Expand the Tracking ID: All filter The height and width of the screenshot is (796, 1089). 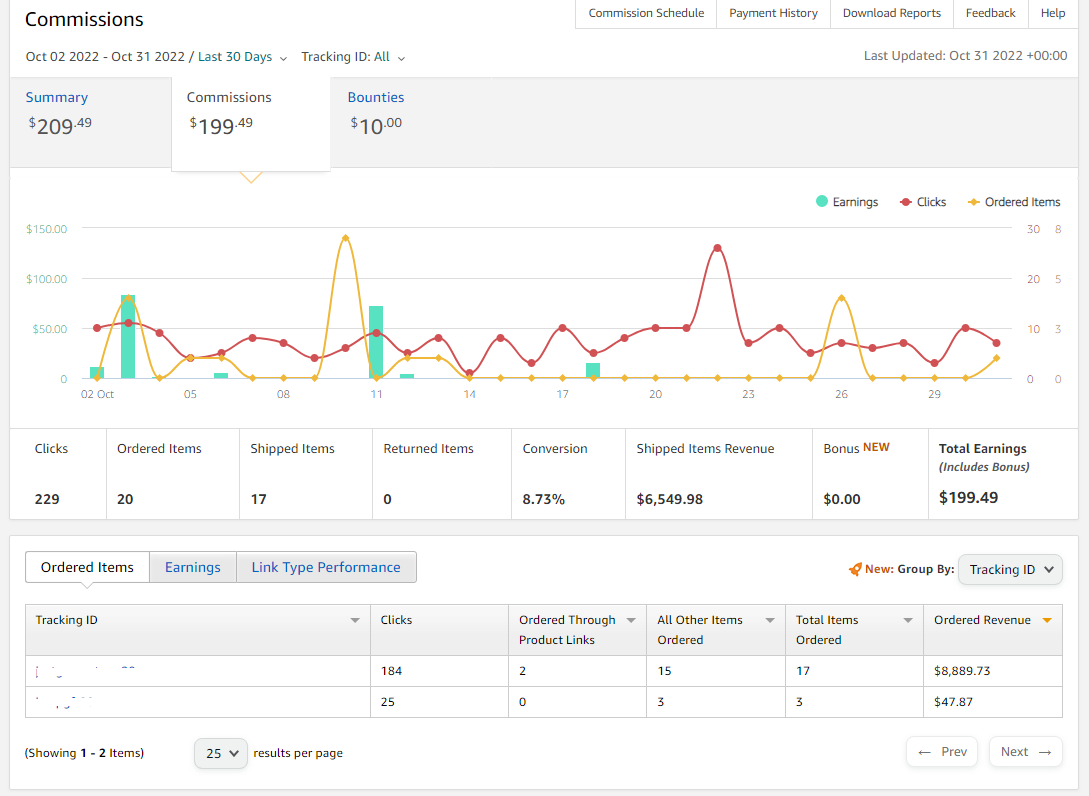353,57
